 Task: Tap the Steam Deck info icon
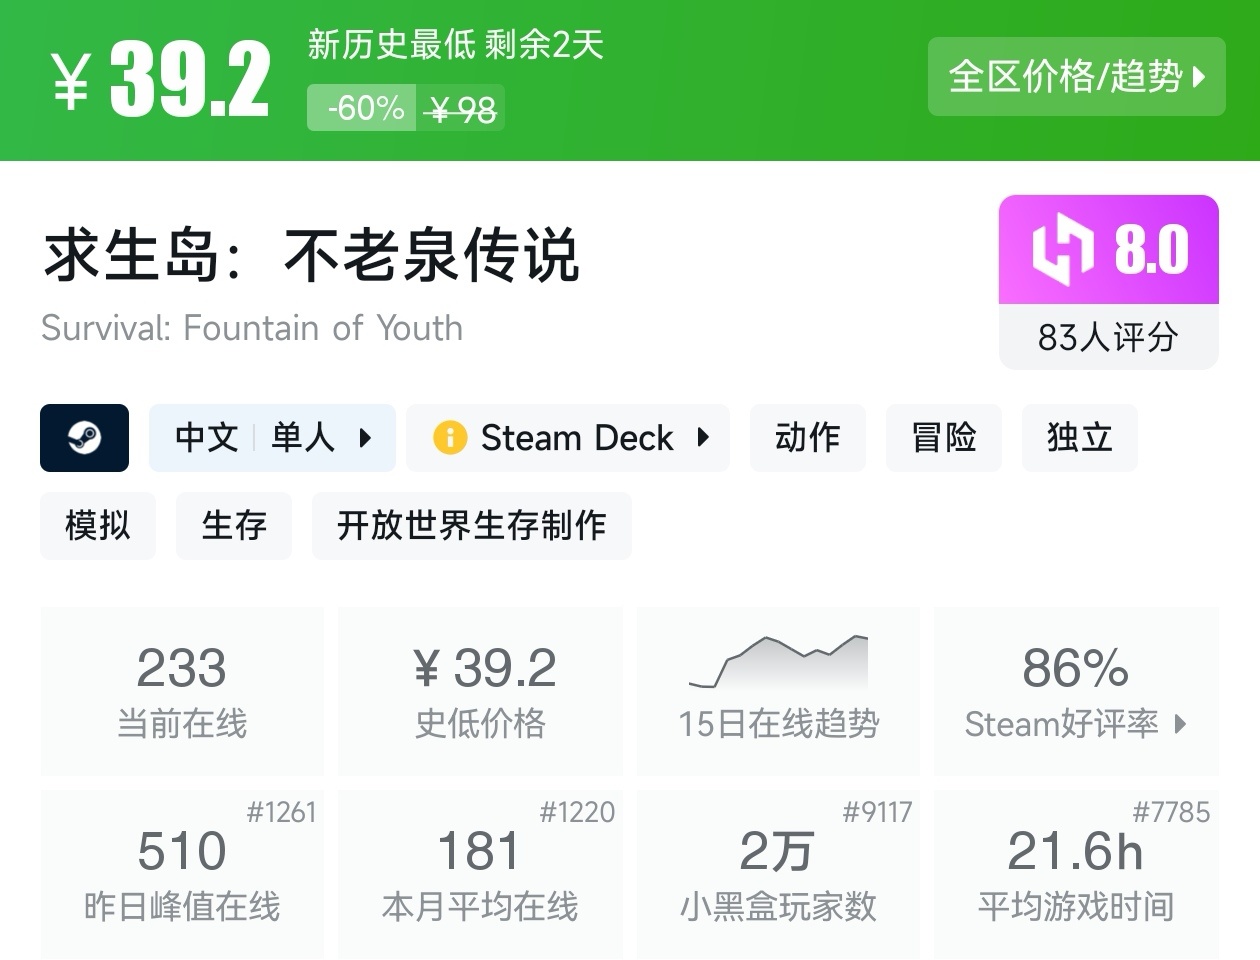point(449,438)
